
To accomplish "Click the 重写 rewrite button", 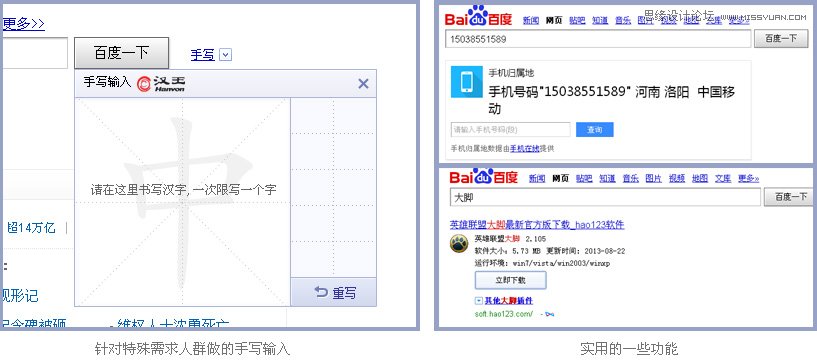I will click(333, 292).
